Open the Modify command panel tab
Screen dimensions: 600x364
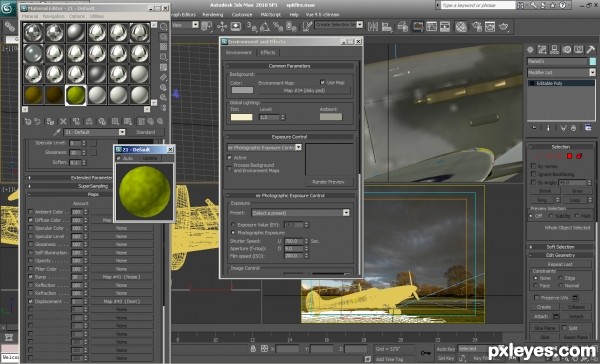[542, 49]
